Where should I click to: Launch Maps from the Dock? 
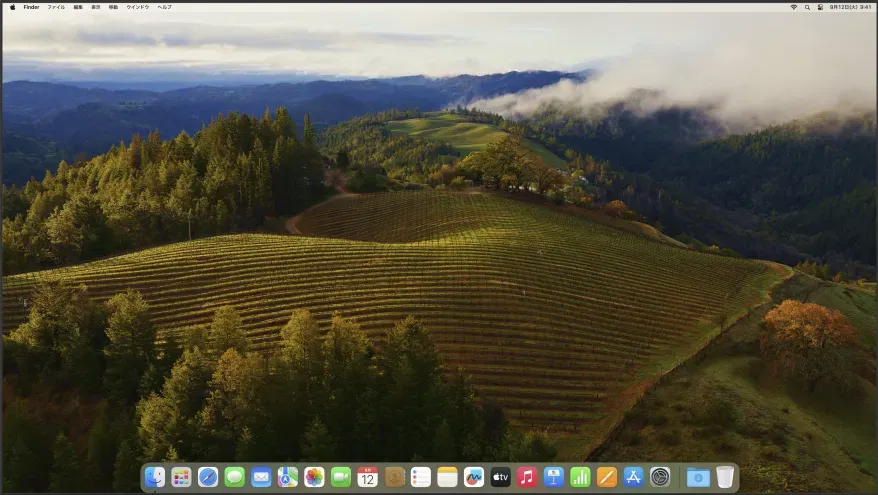[x=287, y=477]
